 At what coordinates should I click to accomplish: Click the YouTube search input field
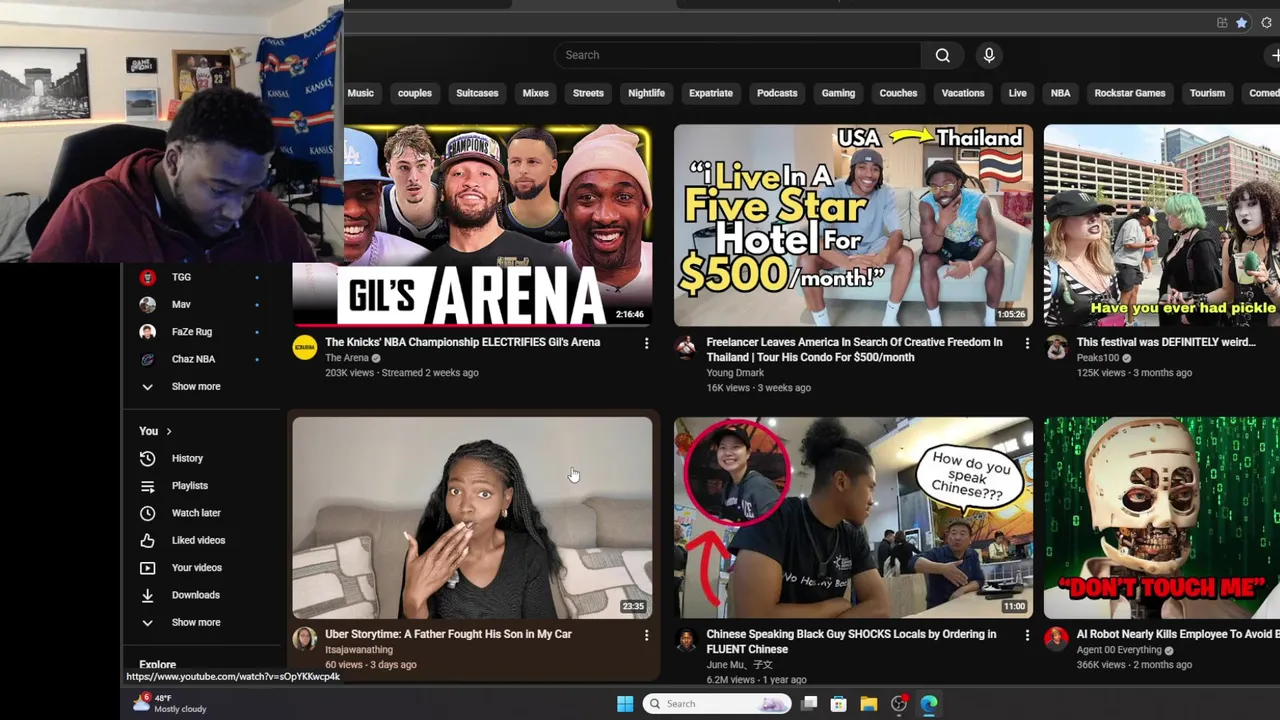click(x=737, y=55)
